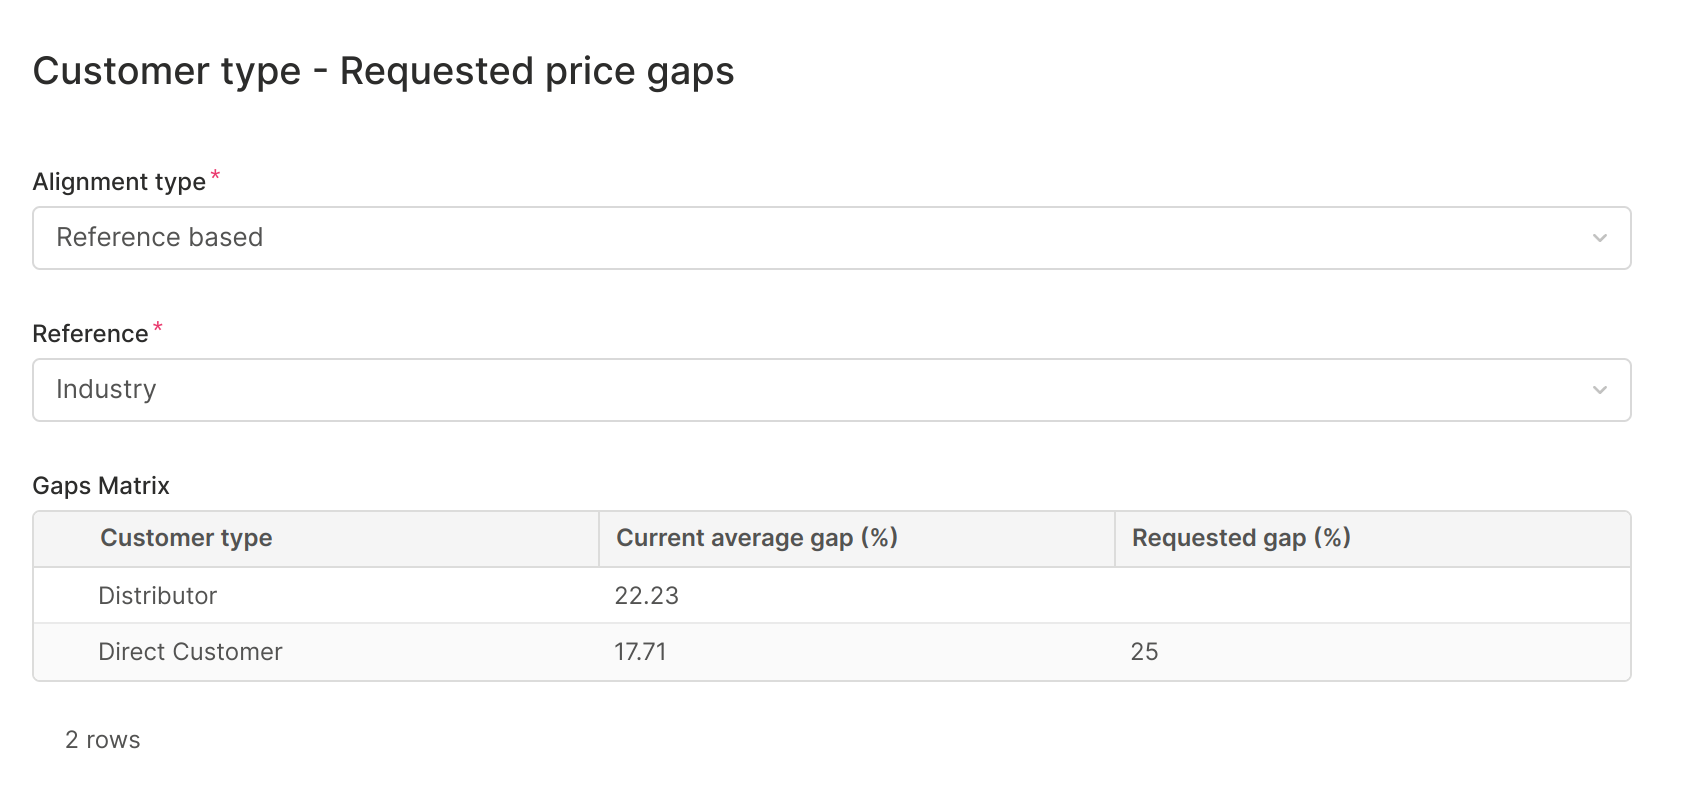Image resolution: width=1682 pixels, height=786 pixels.
Task: Click the Alignment type label
Action: [x=119, y=182]
